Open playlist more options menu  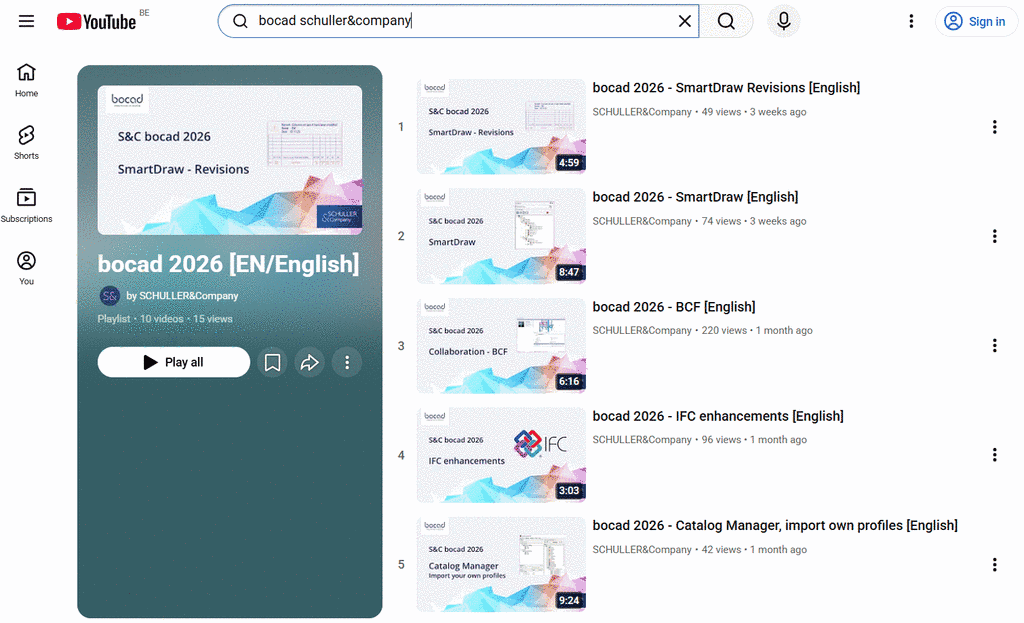(347, 362)
